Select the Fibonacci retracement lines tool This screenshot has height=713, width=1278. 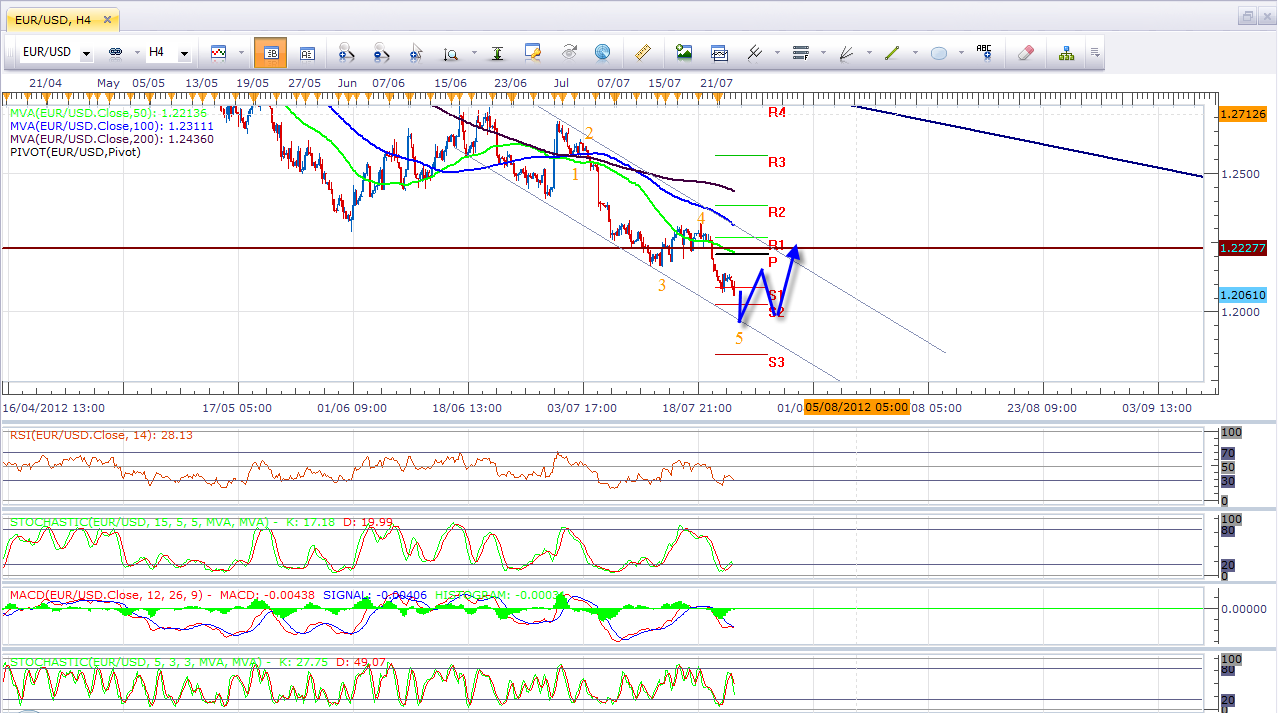coord(800,53)
